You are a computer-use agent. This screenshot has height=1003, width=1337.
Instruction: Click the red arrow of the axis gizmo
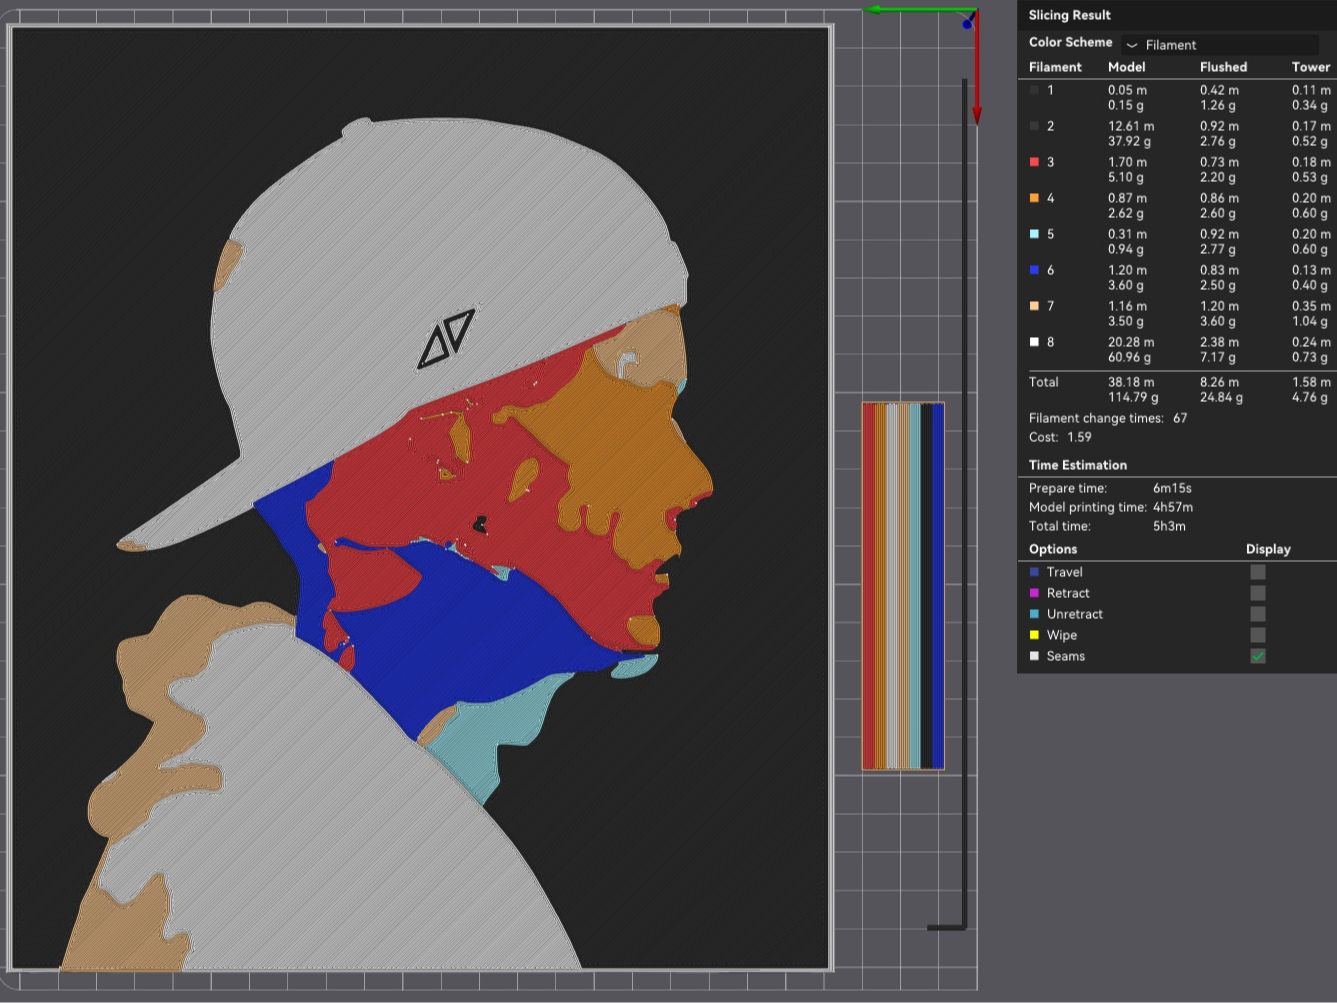point(977,70)
